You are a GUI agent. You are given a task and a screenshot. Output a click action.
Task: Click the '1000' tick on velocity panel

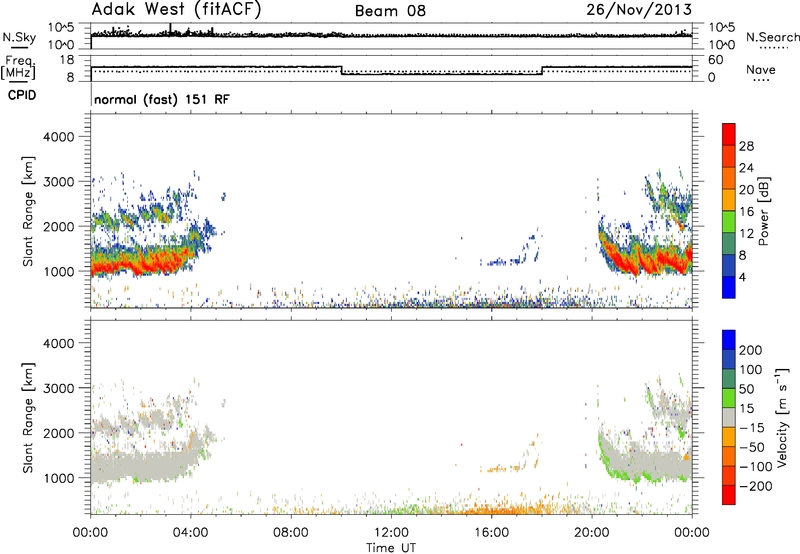click(x=58, y=478)
